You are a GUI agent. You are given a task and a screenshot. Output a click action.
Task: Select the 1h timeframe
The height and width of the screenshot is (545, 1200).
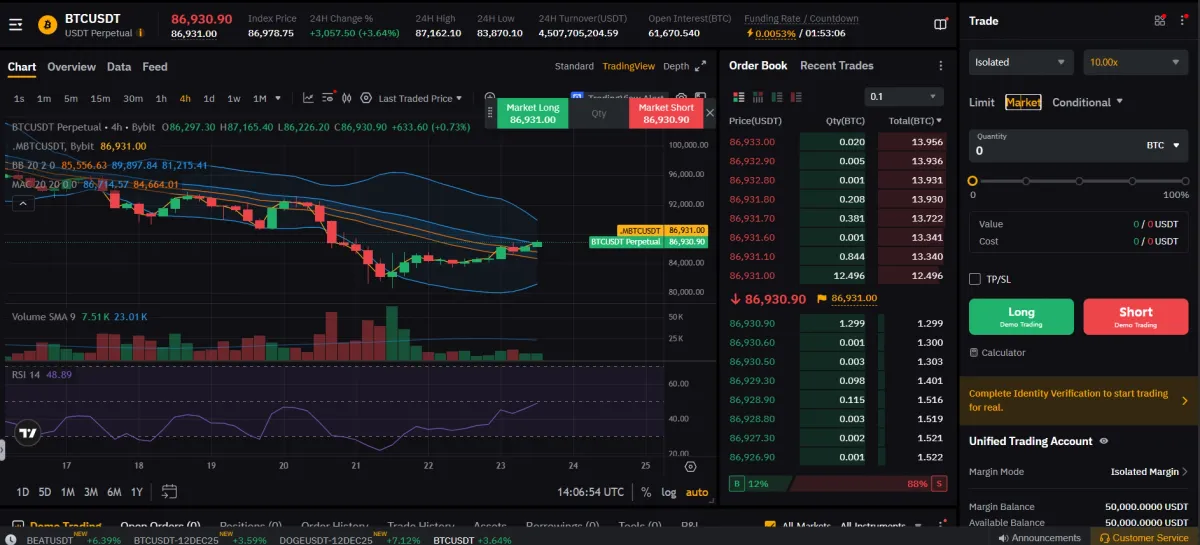(161, 98)
